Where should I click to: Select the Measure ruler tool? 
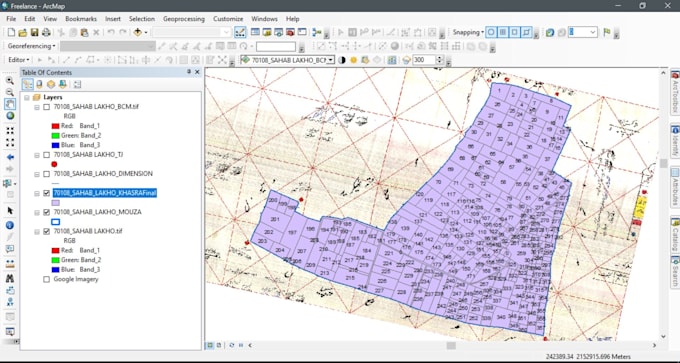point(10,264)
